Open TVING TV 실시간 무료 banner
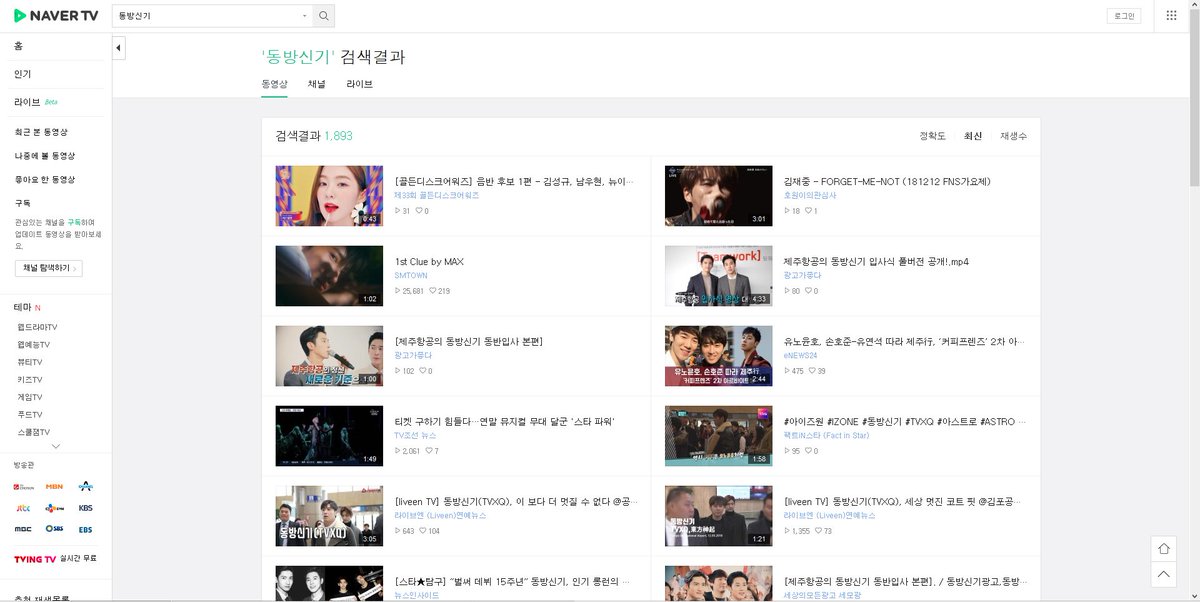 tap(55, 558)
